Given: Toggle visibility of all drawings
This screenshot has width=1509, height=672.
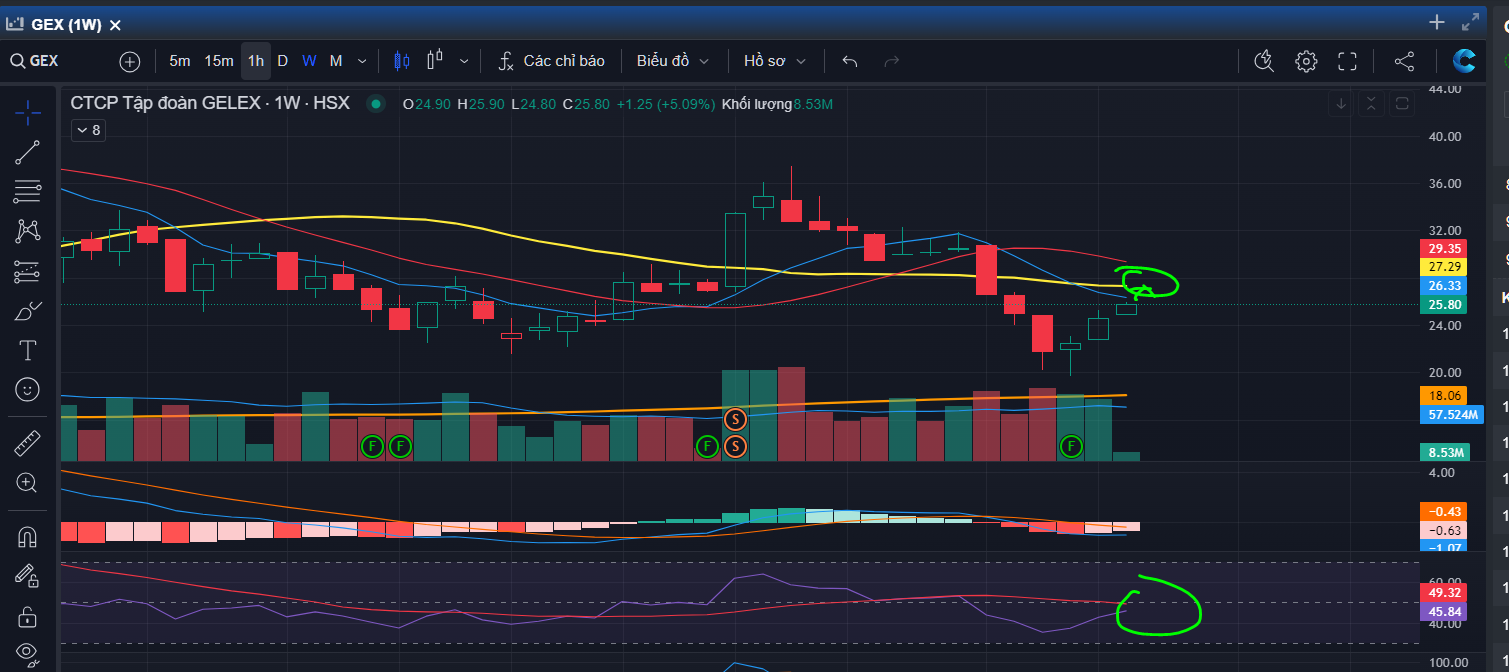Looking at the screenshot, I should click(x=28, y=654).
